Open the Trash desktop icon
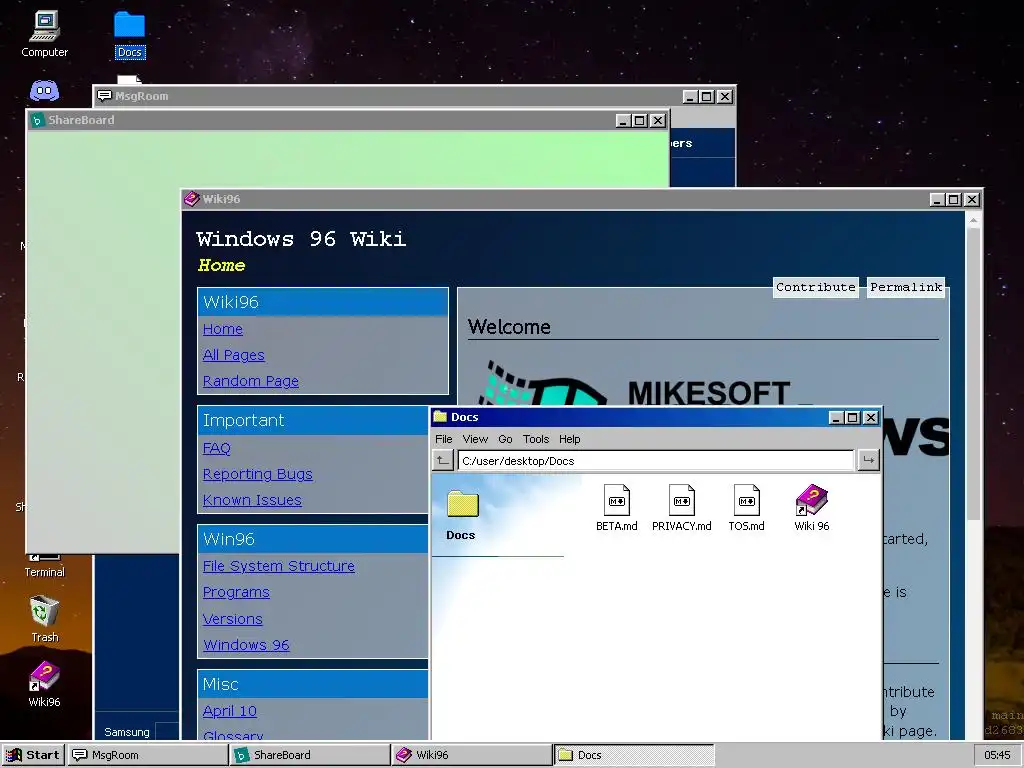The image size is (1024, 768). [44, 618]
